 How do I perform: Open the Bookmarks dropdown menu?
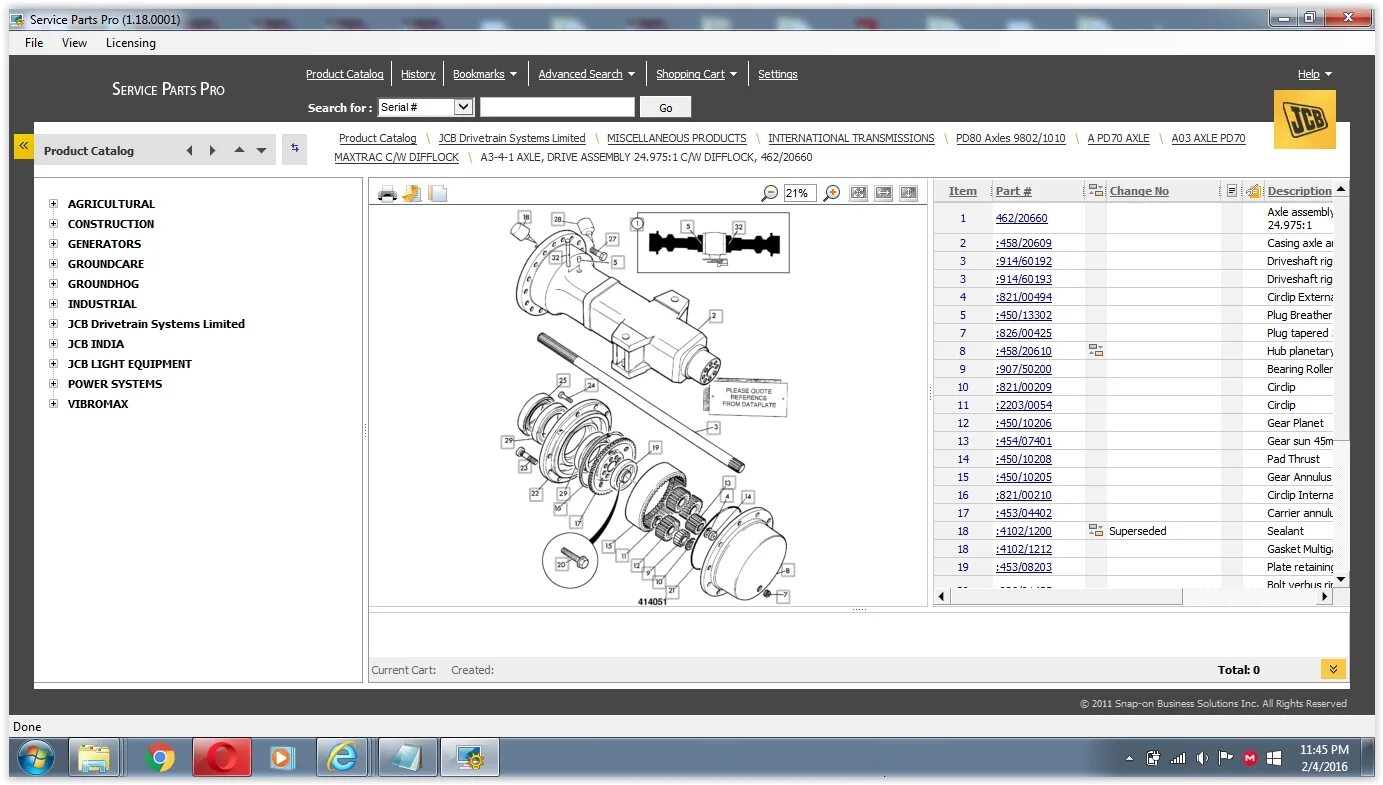485,74
